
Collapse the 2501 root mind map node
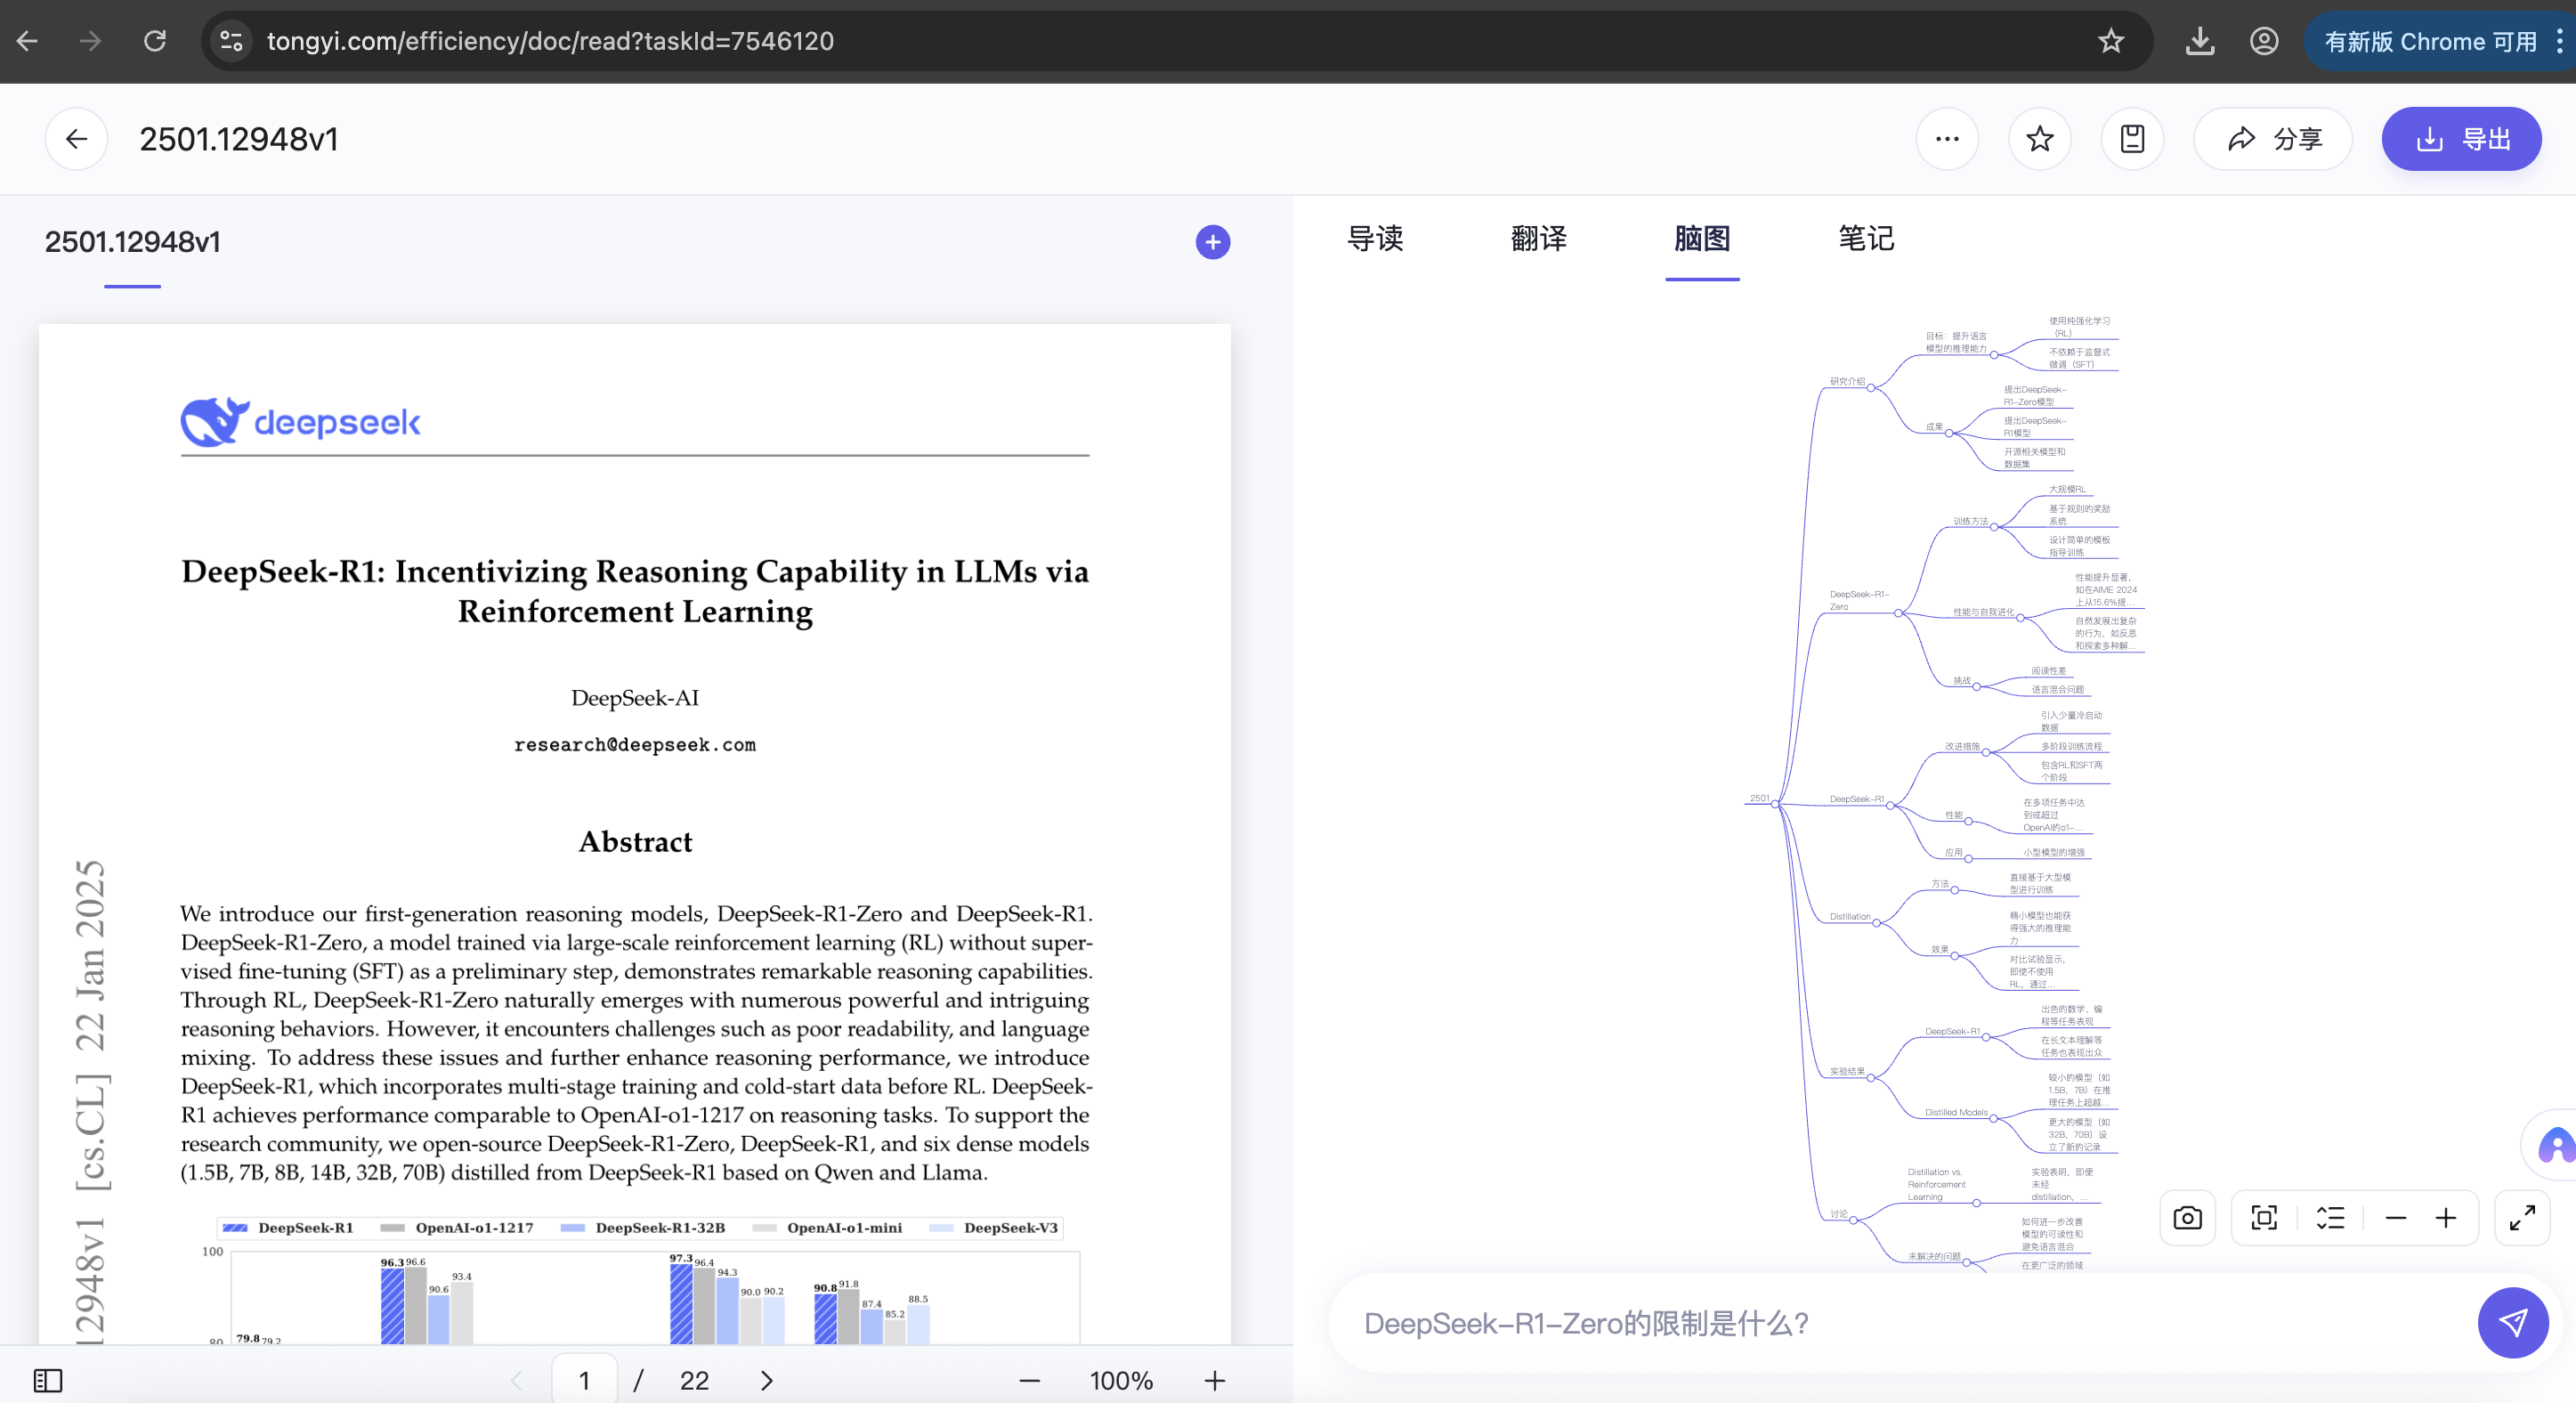(1775, 804)
